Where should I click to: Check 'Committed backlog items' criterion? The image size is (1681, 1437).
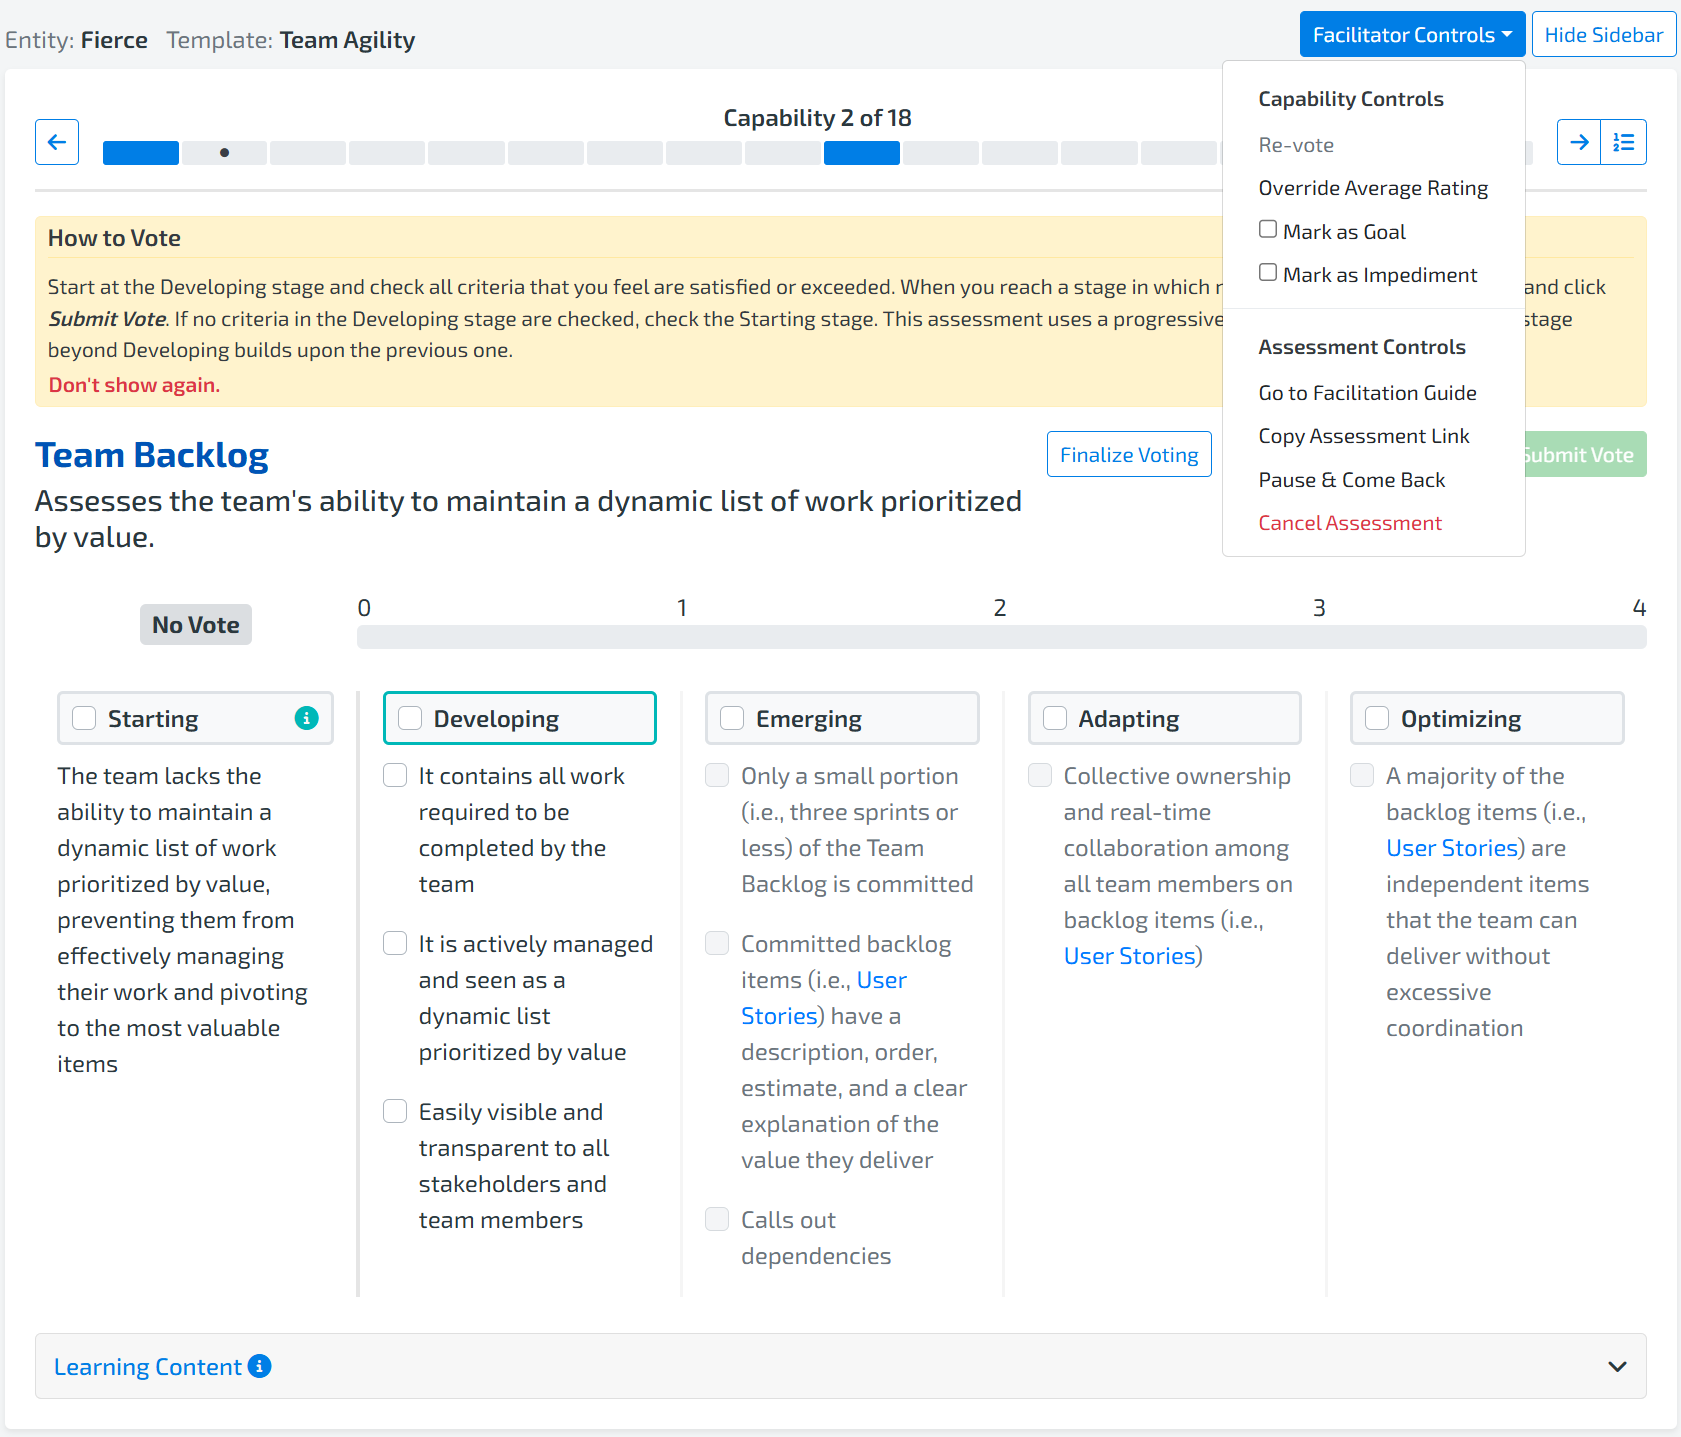[717, 943]
